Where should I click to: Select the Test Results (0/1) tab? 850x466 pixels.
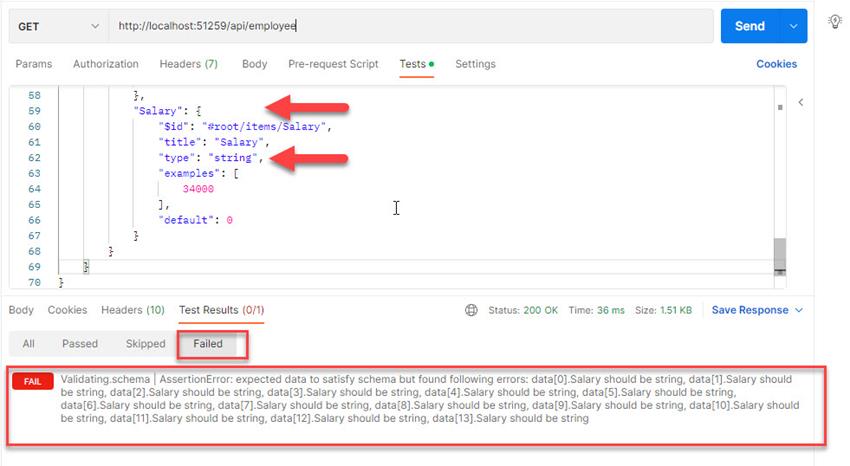click(221, 310)
